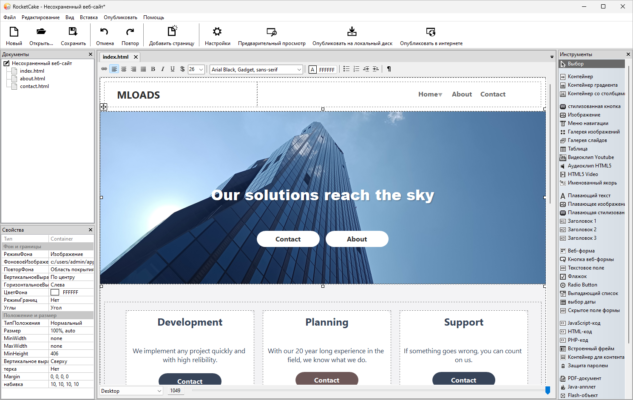
Task: Open the Помощь menu
Action: [x=153, y=17]
